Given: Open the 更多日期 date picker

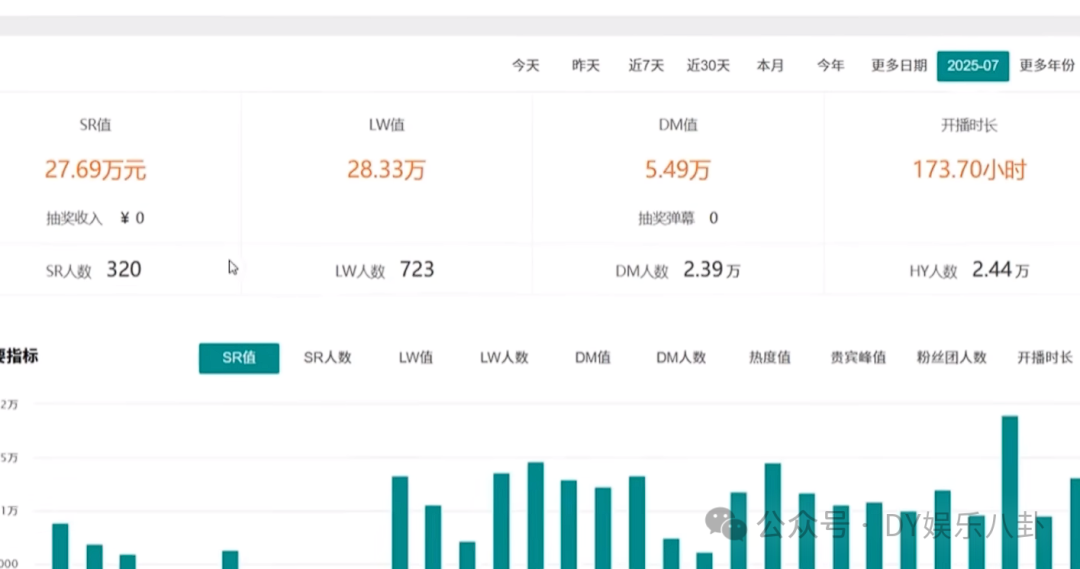Looking at the screenshot, I should pyautogui.click(x=899, y=65).
